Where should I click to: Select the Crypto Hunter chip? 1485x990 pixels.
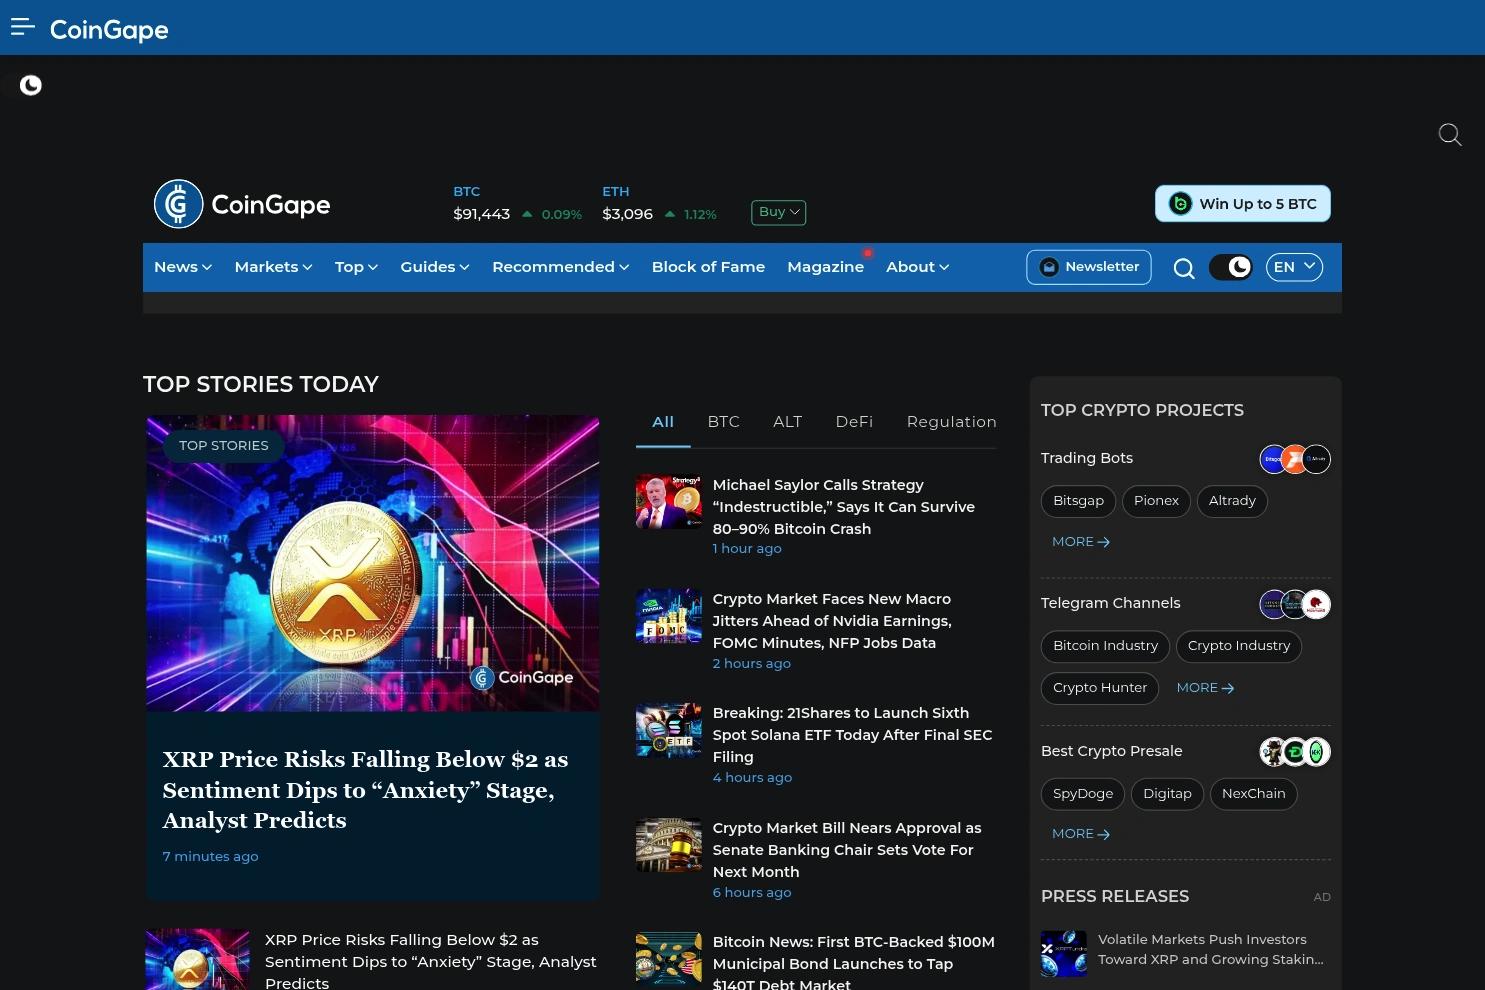pyautogui.click(x=1100, y=688)
